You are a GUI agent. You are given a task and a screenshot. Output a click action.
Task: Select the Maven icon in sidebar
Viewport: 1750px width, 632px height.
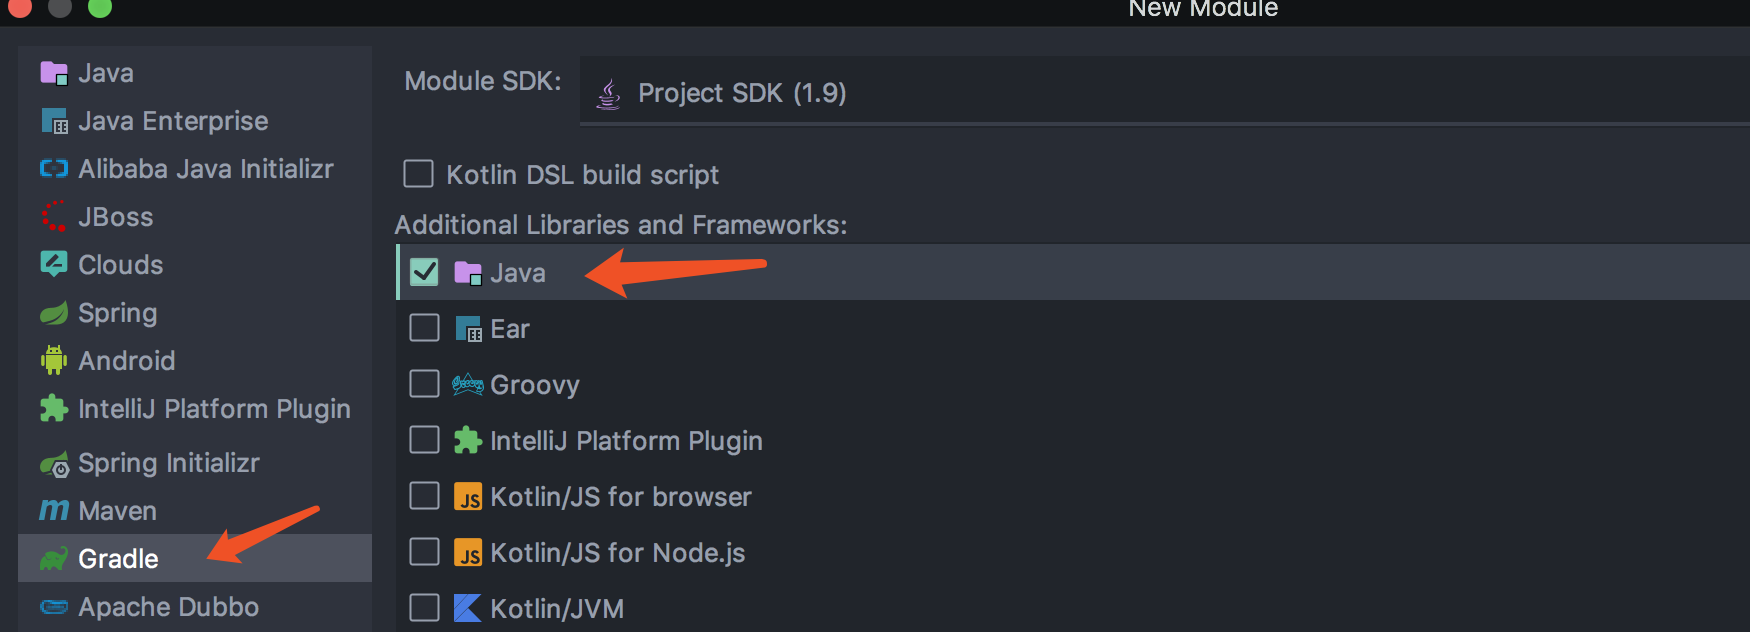pos(54,510)
